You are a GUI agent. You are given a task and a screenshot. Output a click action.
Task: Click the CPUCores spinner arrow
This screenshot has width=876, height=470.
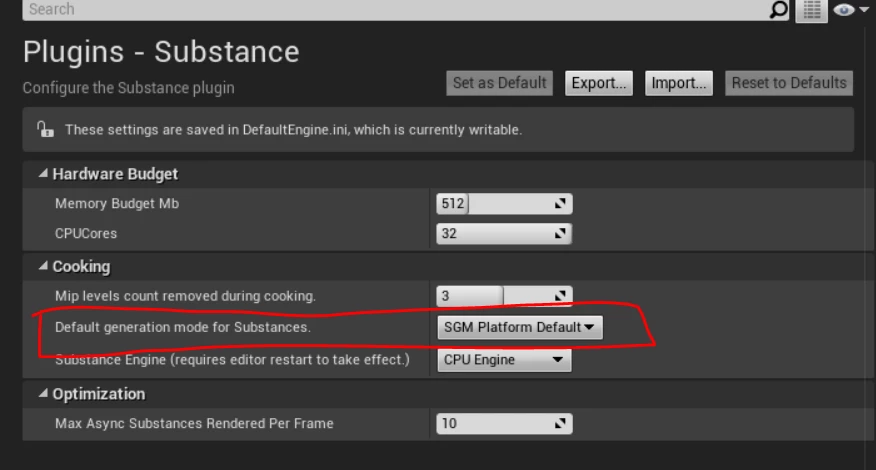(x=560, y=234)
